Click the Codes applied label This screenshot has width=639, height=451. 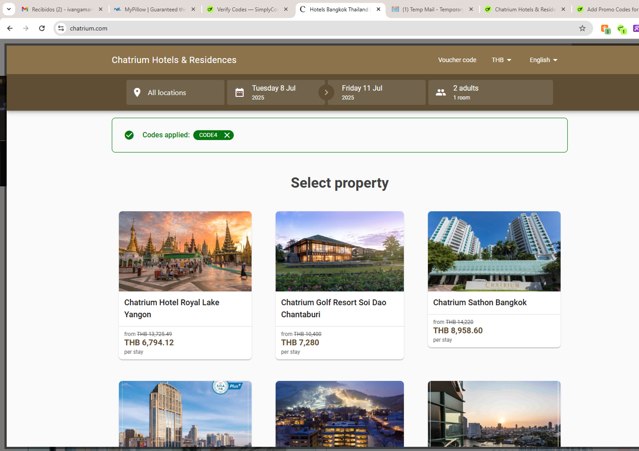pos(166,135)
